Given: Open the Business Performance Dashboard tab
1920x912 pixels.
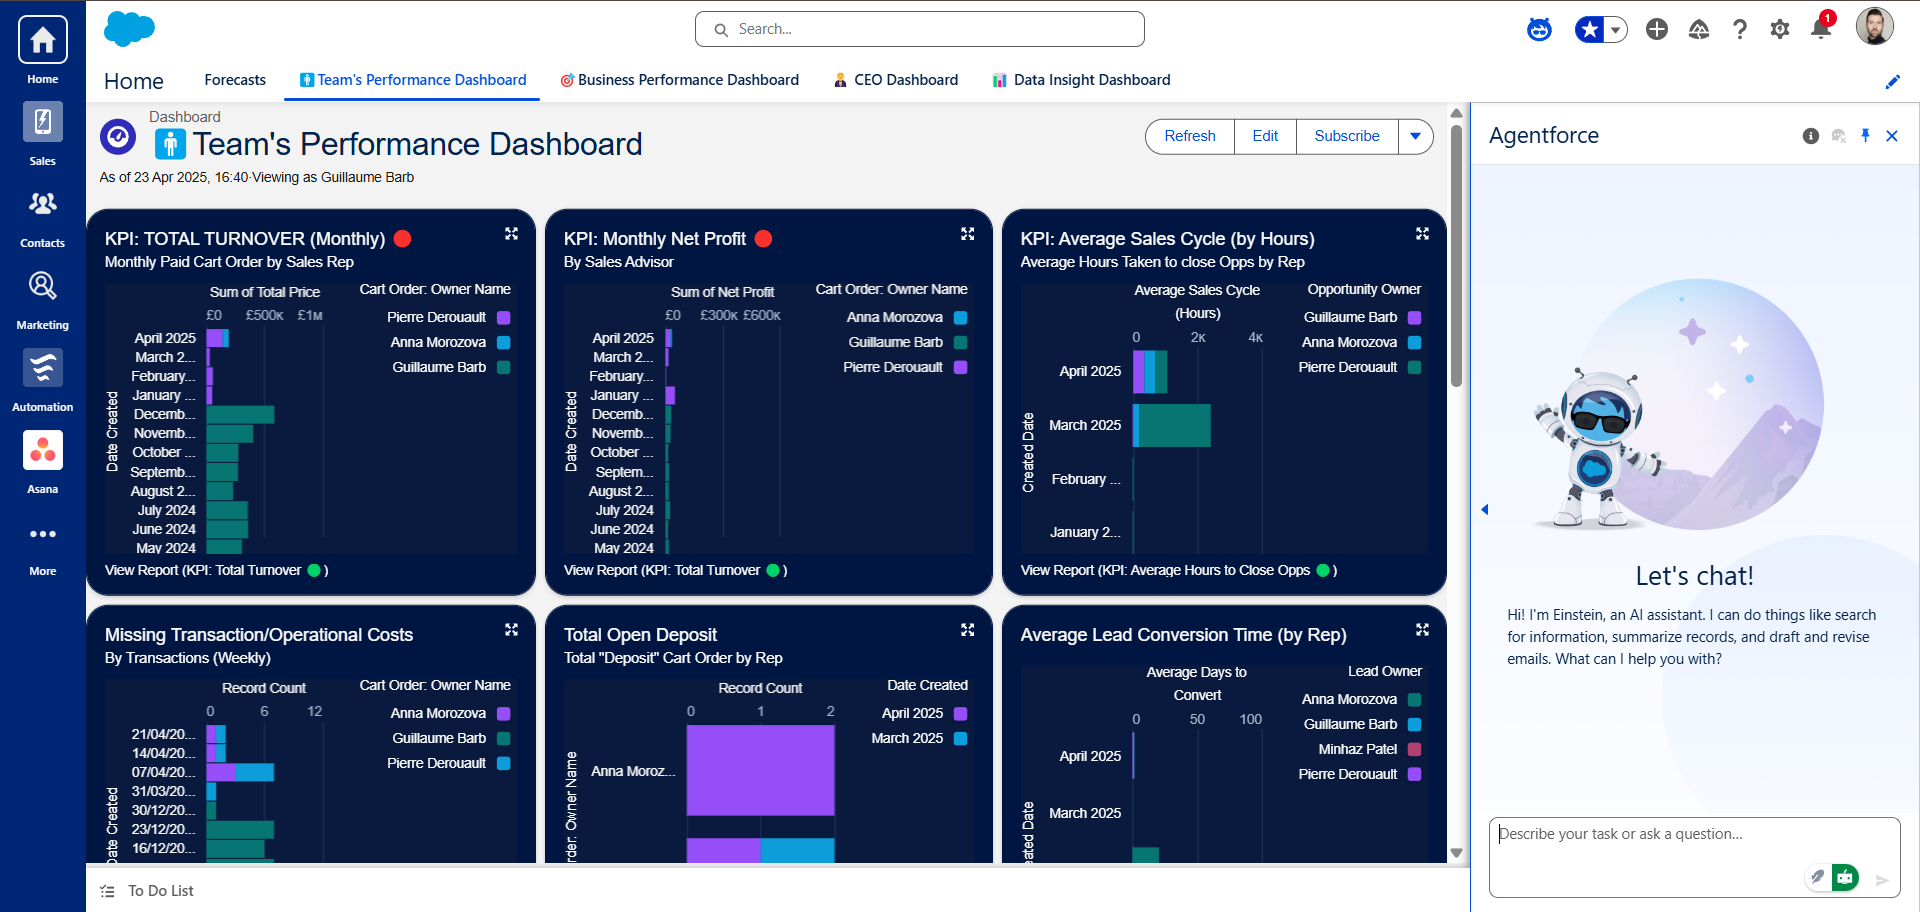Looking at the screenshot, I should (x=679, y=80).
